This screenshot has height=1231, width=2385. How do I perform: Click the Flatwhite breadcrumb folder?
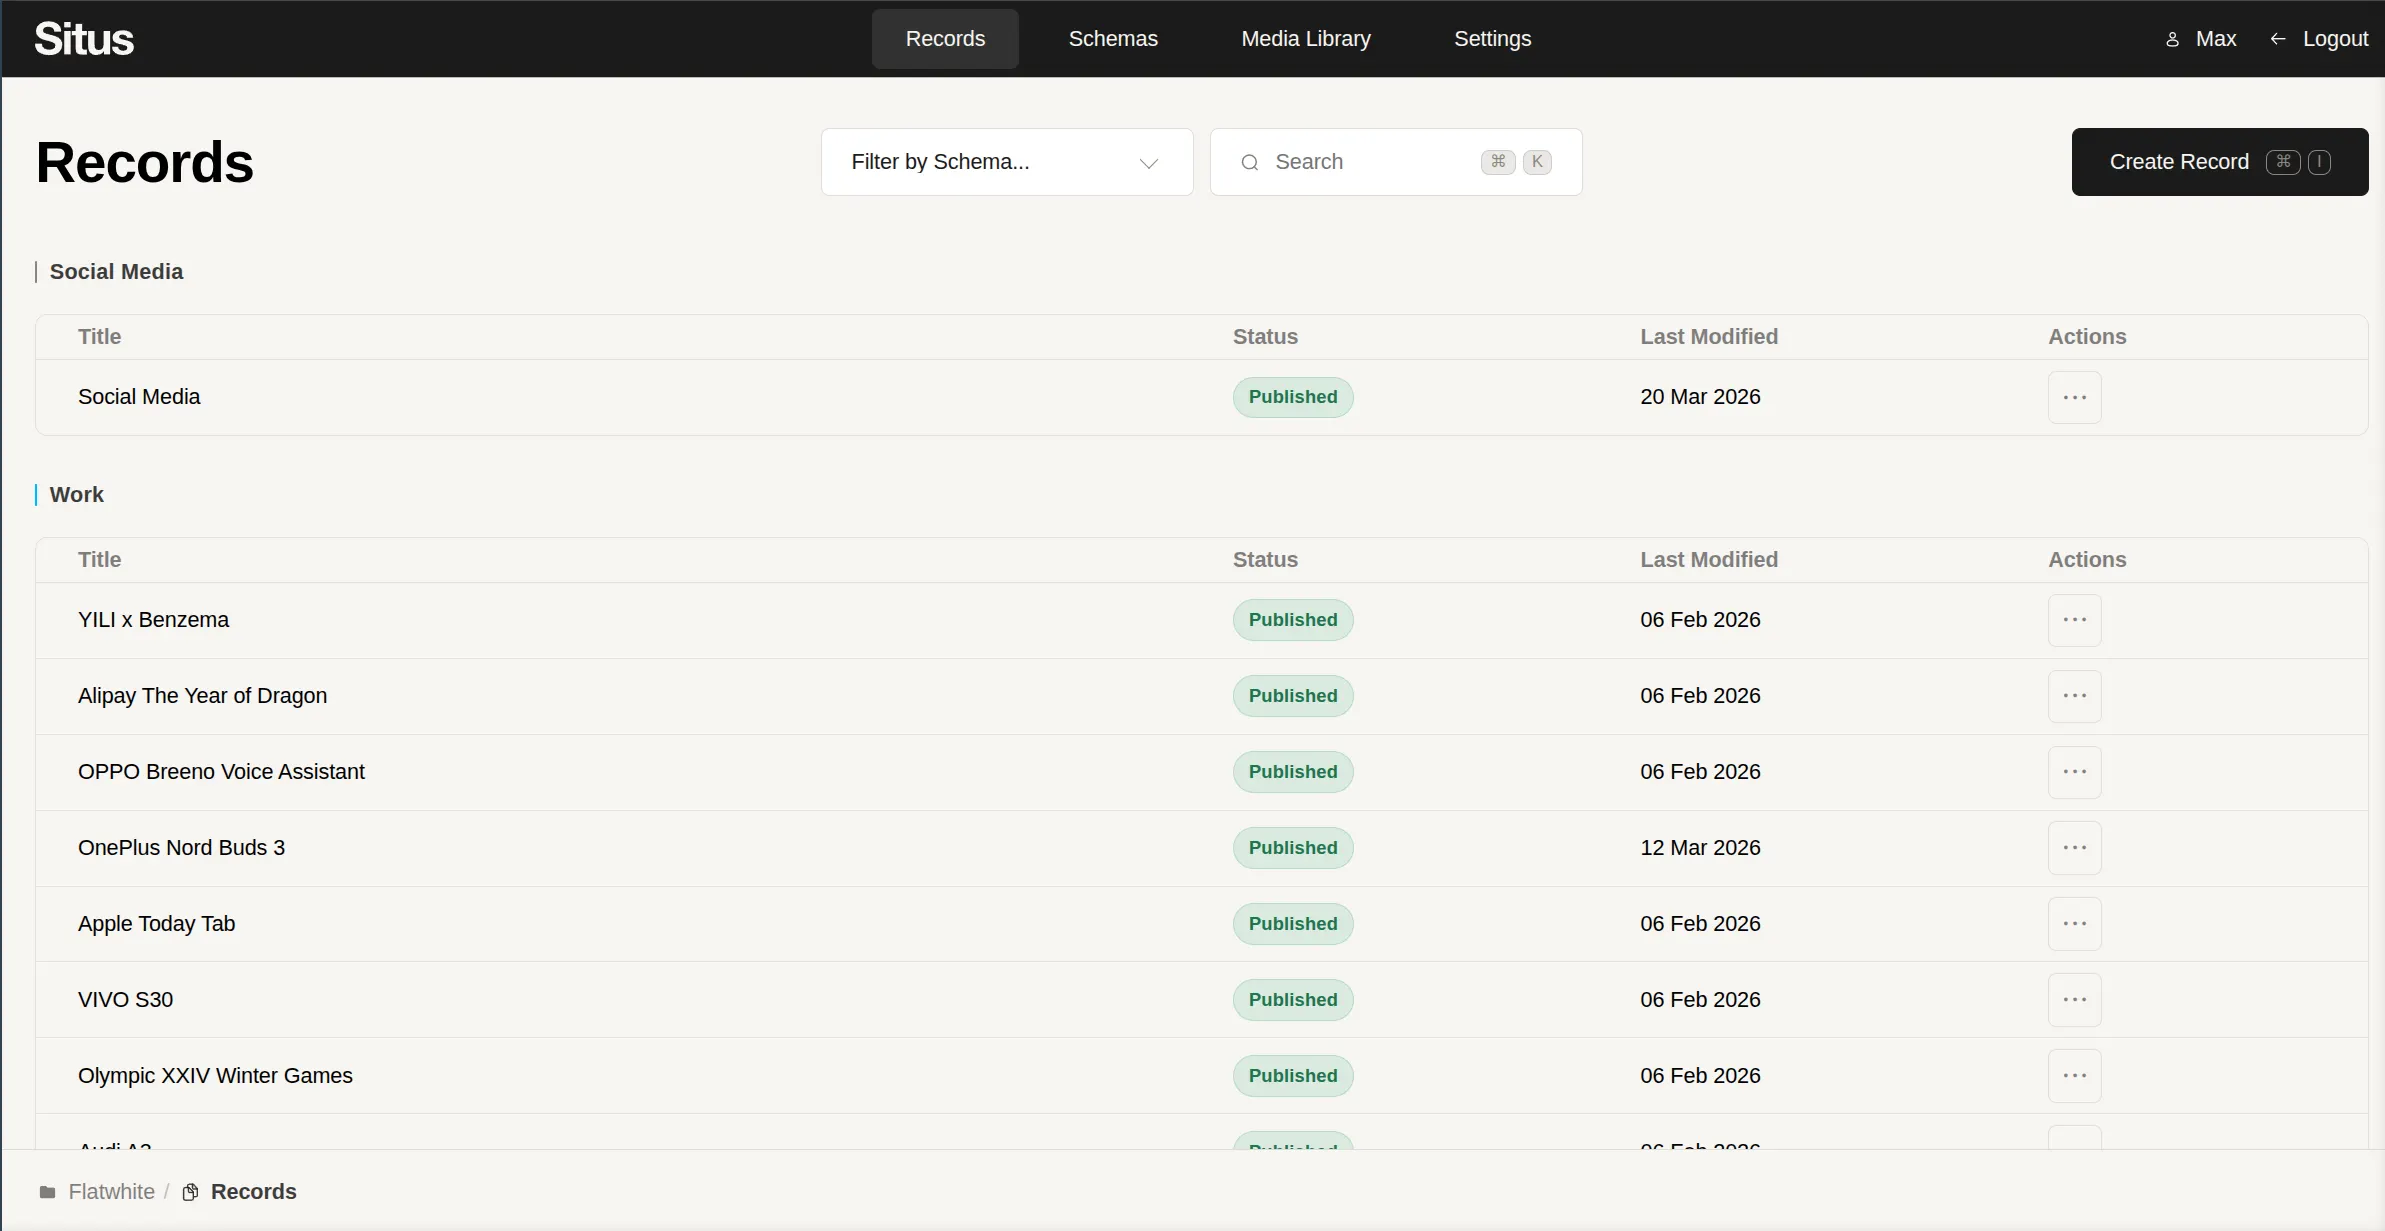click(x=110, y=1192)
